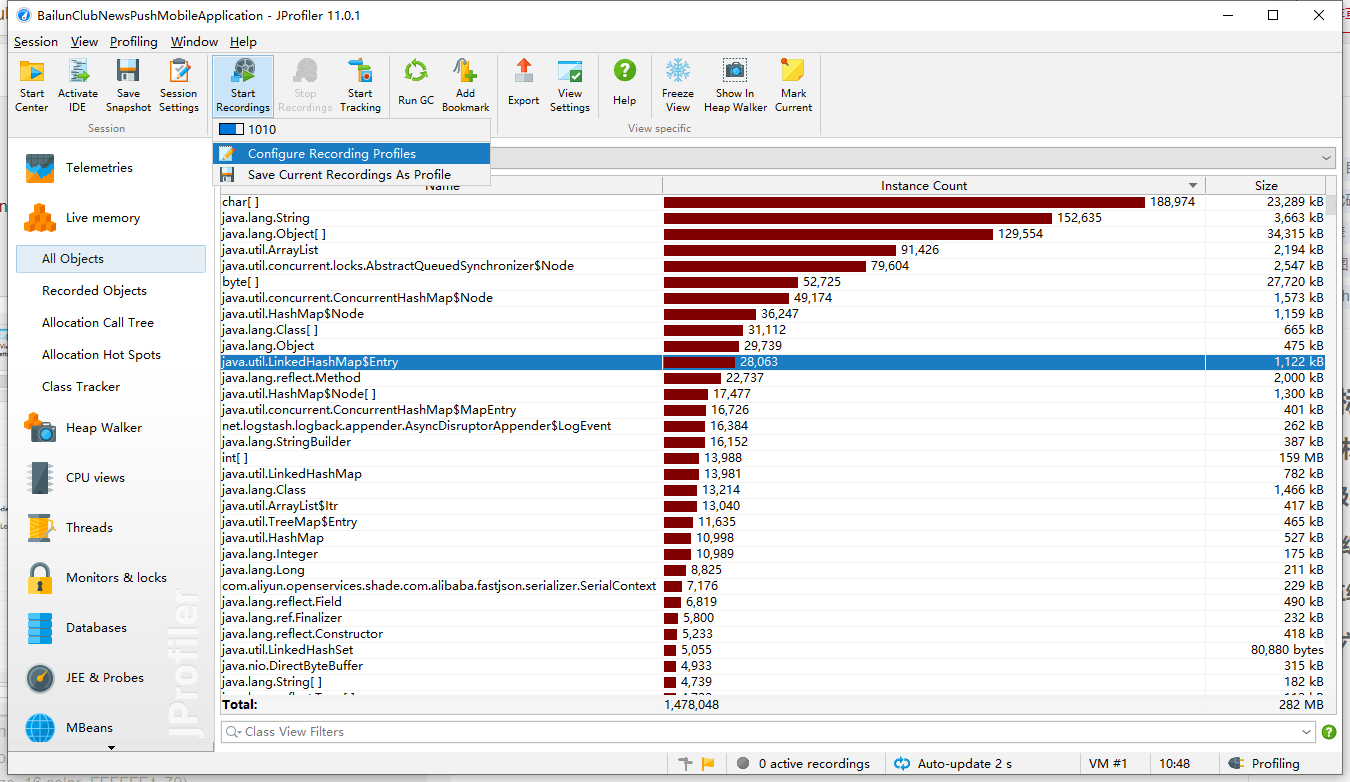Open View Settings from toolbar
Screen dimensions: 1350x782
(x=570, y=86)
